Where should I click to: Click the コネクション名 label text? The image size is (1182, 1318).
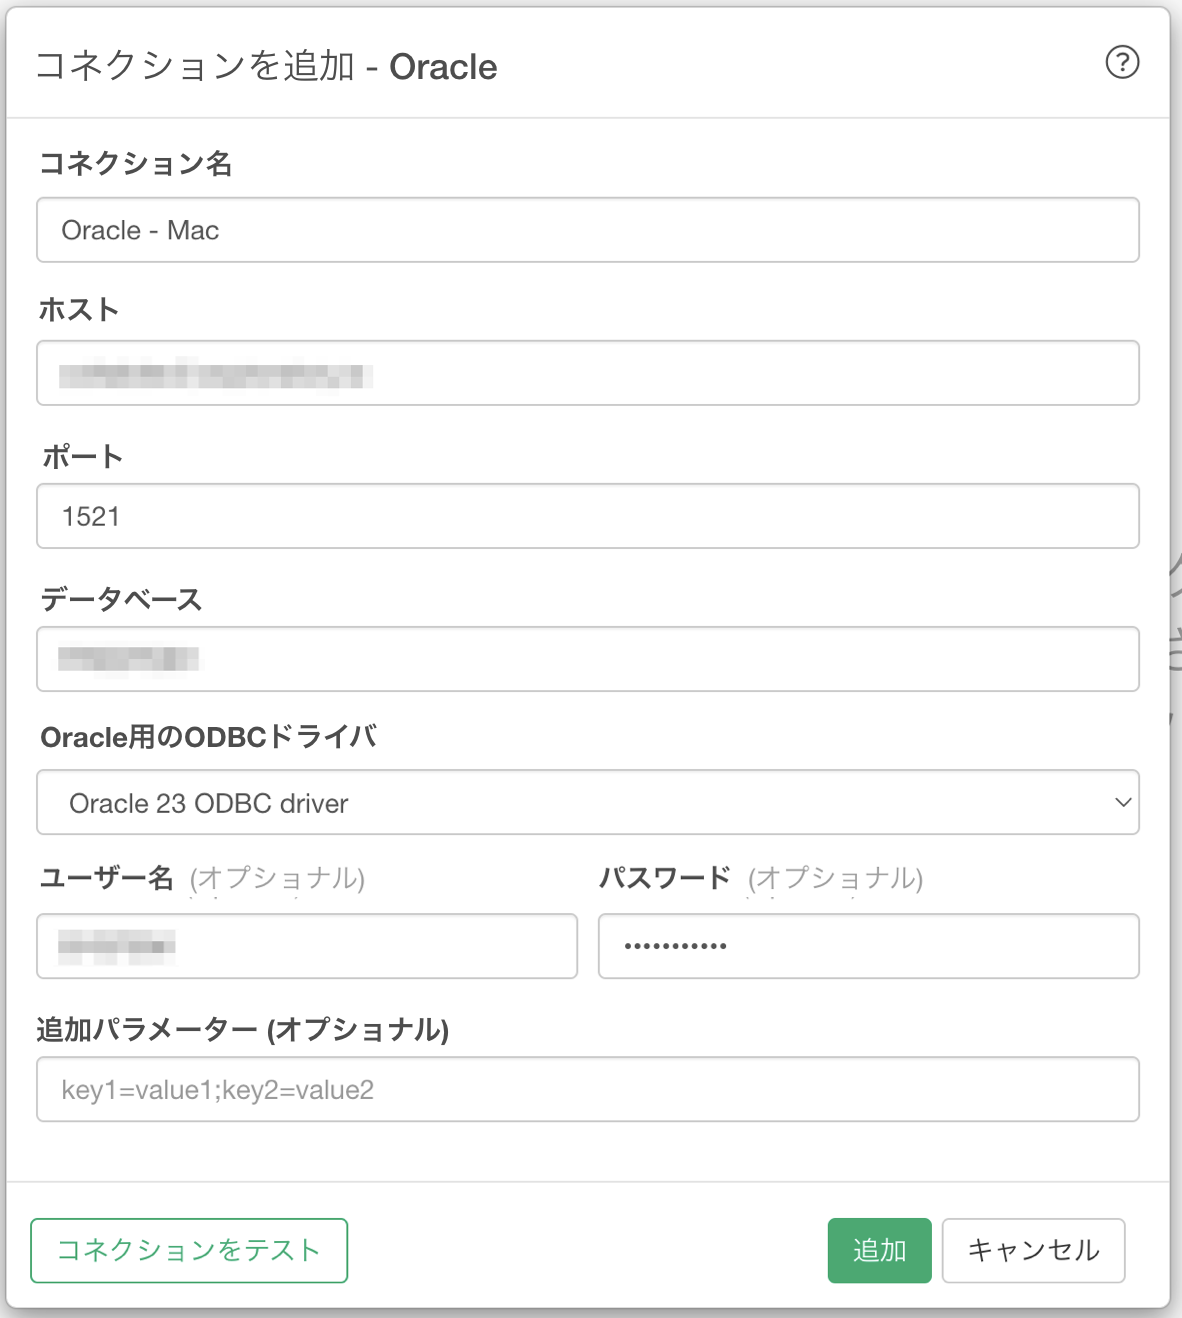(x=135, y=163)
